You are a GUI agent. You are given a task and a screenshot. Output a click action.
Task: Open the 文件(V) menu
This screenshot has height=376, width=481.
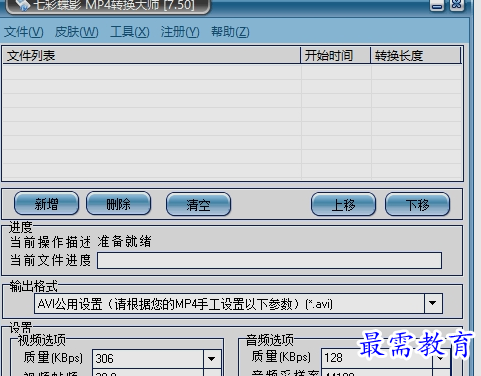tap(24, 32)
